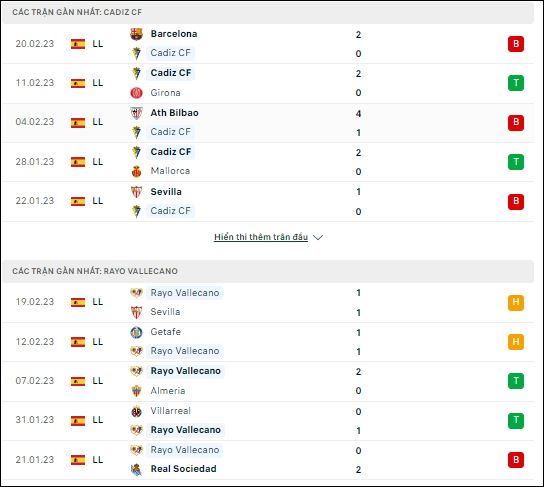Click the Mallorca club crest icon

point(136,171)
